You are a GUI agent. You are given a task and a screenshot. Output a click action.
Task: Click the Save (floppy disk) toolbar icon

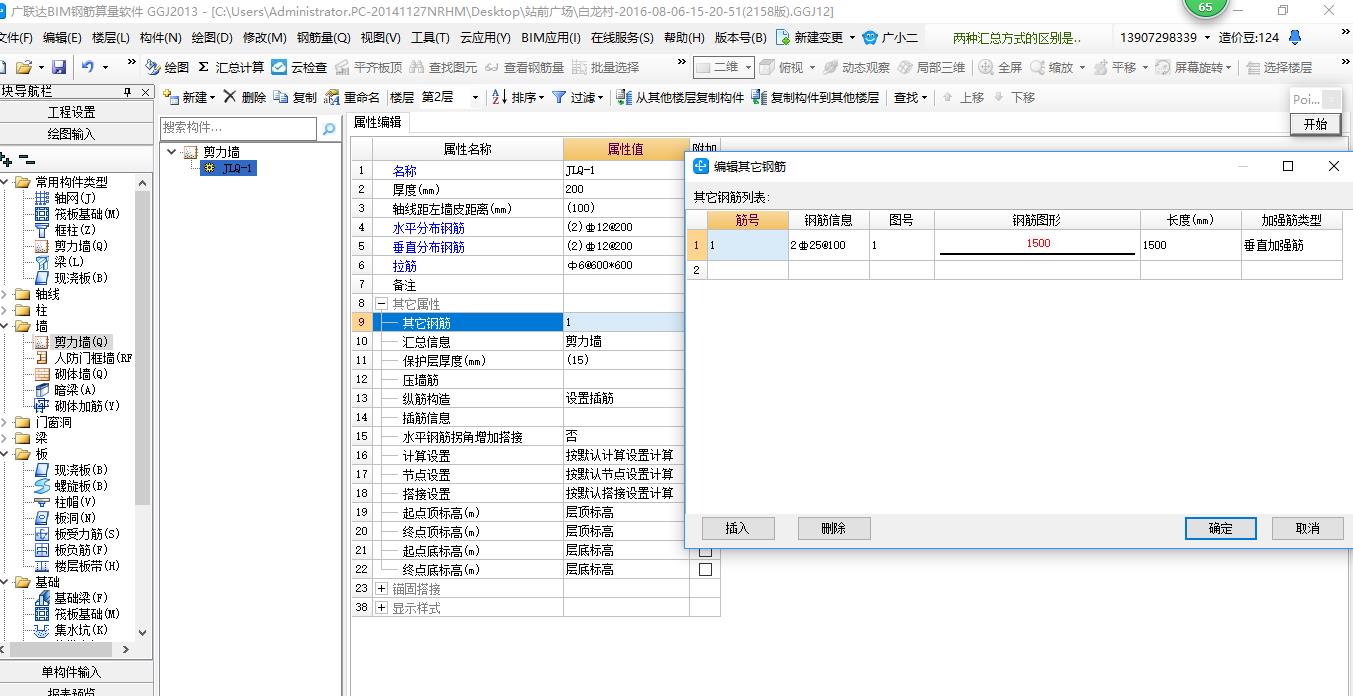58,67
